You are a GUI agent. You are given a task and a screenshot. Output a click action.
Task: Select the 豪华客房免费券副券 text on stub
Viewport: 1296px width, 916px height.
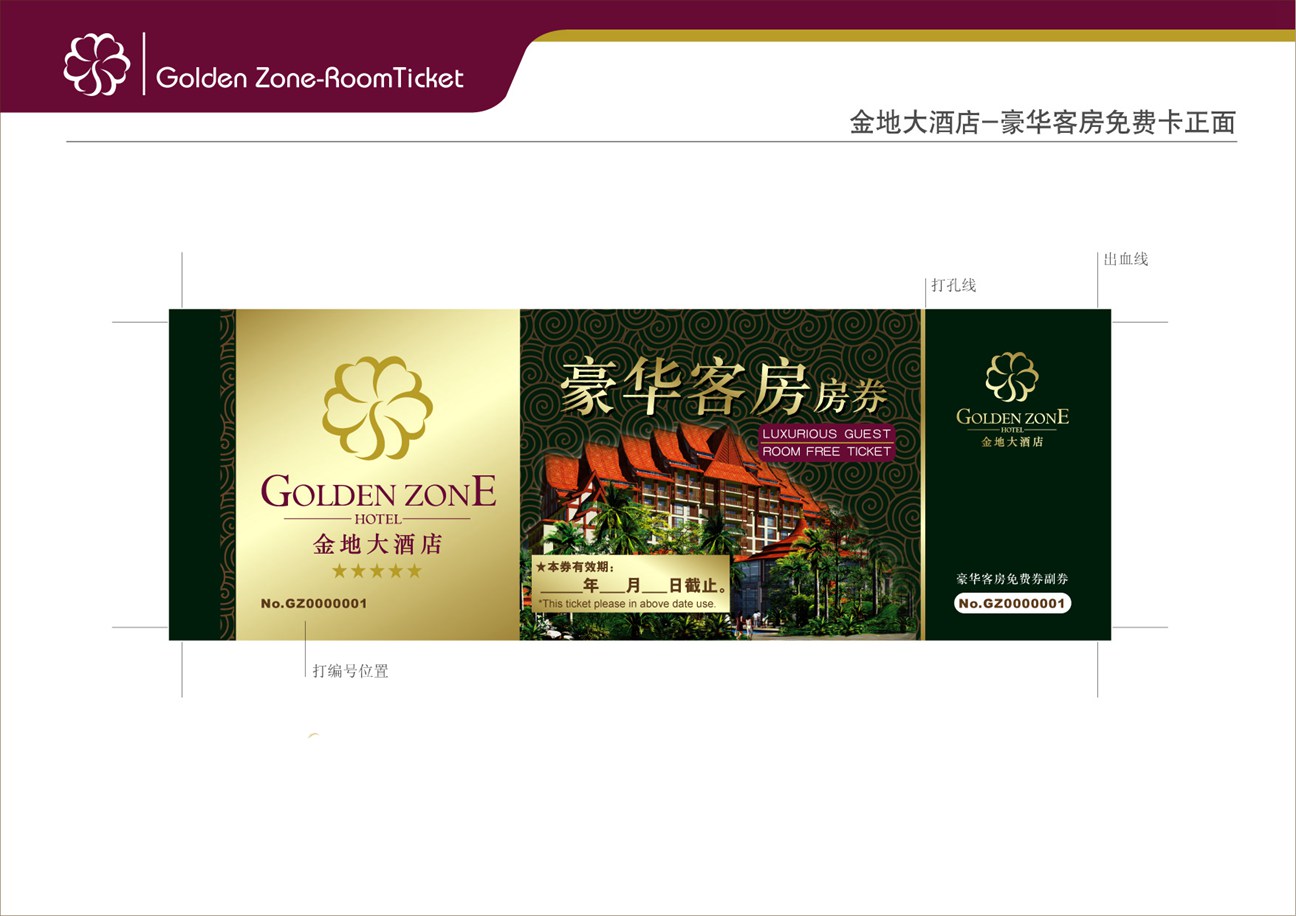[x=1012, y=579]
